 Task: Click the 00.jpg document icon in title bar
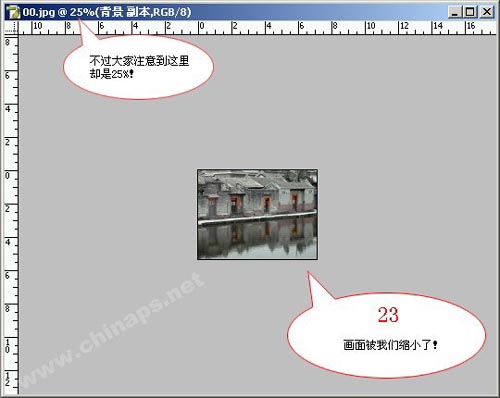[x=13, y=12]
